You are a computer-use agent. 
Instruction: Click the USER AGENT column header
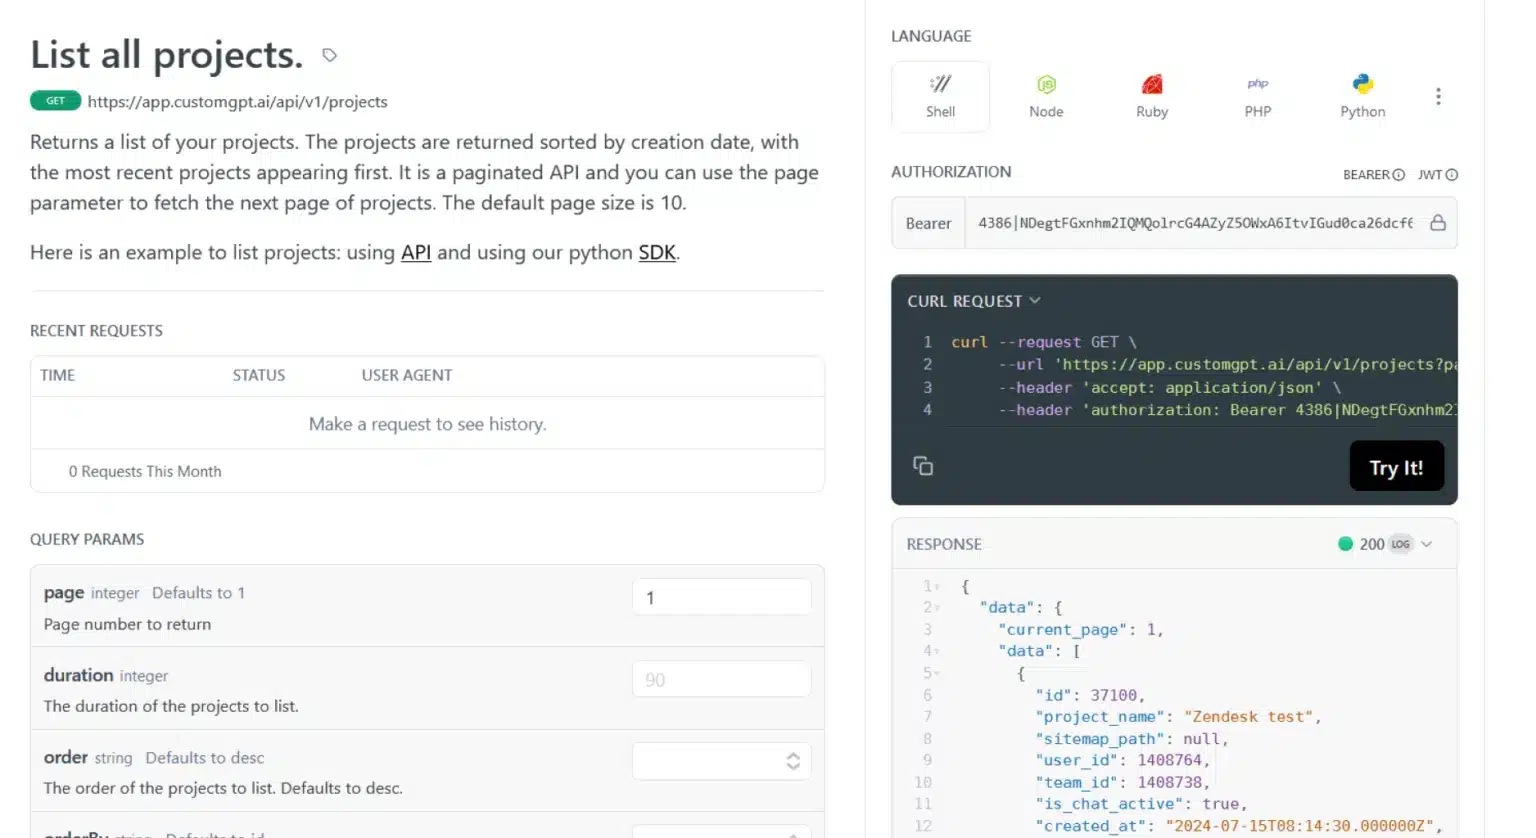[x=407, y=375]
